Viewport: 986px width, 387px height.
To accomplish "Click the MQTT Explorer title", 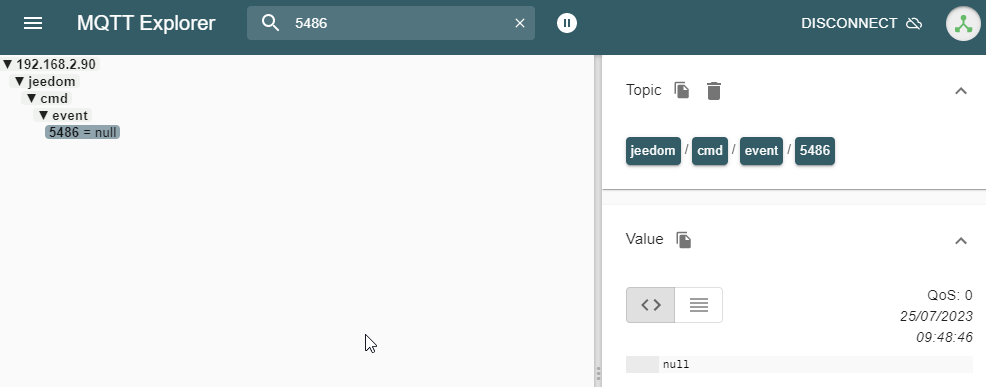I will pos(146,23).
